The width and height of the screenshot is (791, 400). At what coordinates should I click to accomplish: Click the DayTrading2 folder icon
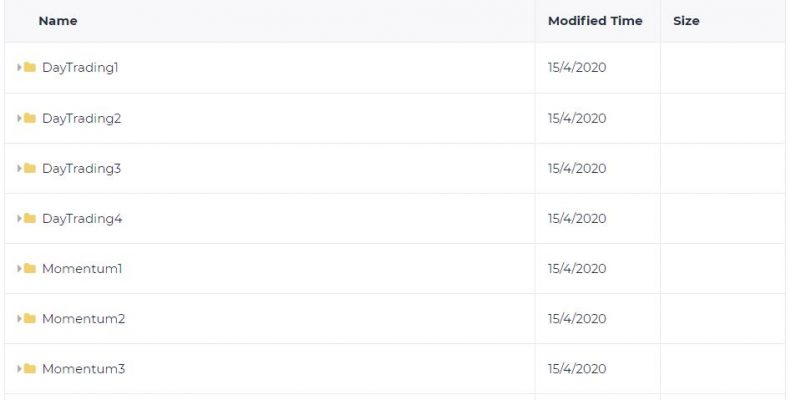pos(30,118)
